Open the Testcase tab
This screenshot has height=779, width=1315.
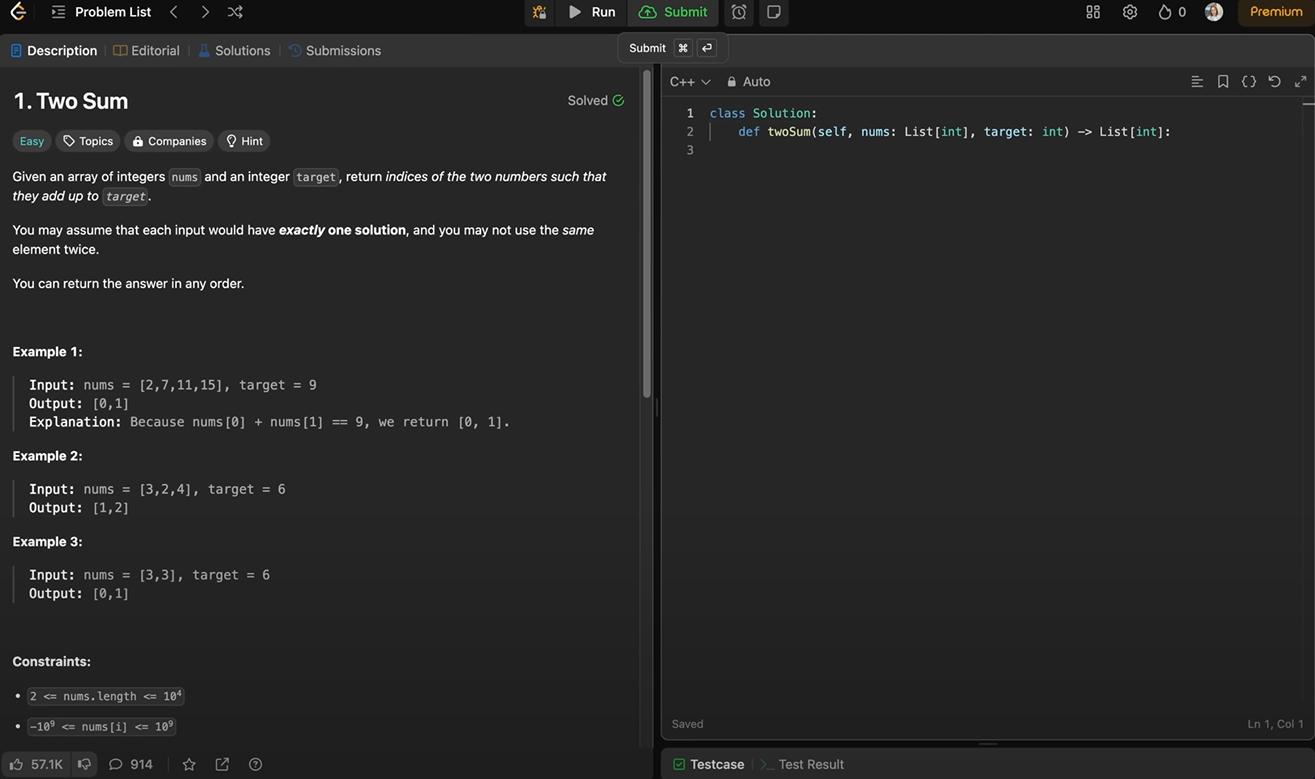coord(708,764)
